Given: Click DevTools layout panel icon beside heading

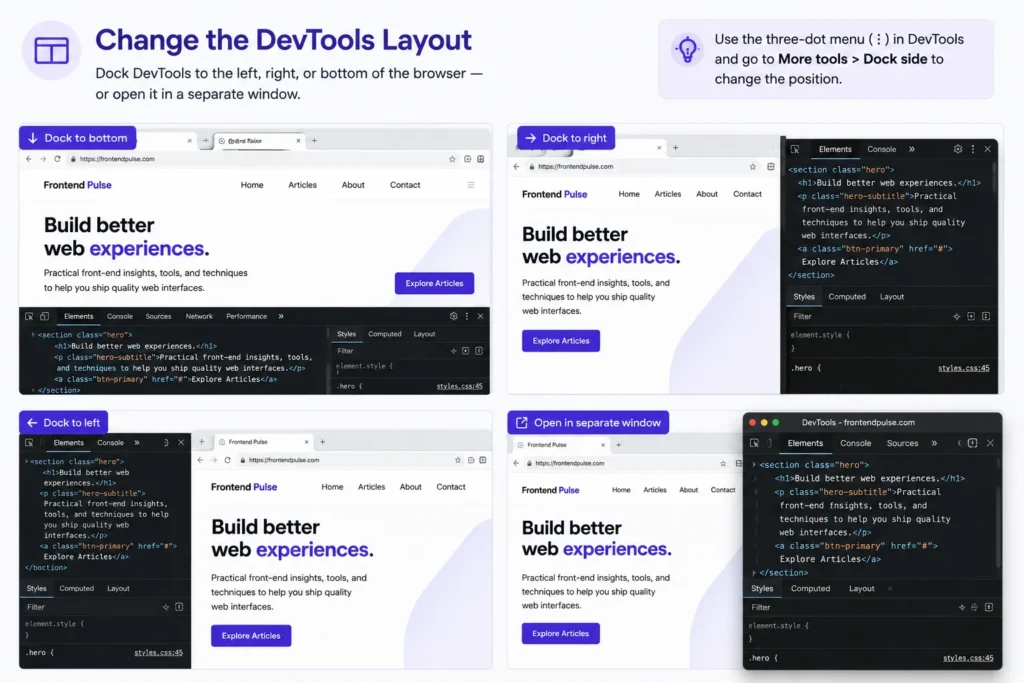Looking at the screenshot, I should tap(52, 50).
